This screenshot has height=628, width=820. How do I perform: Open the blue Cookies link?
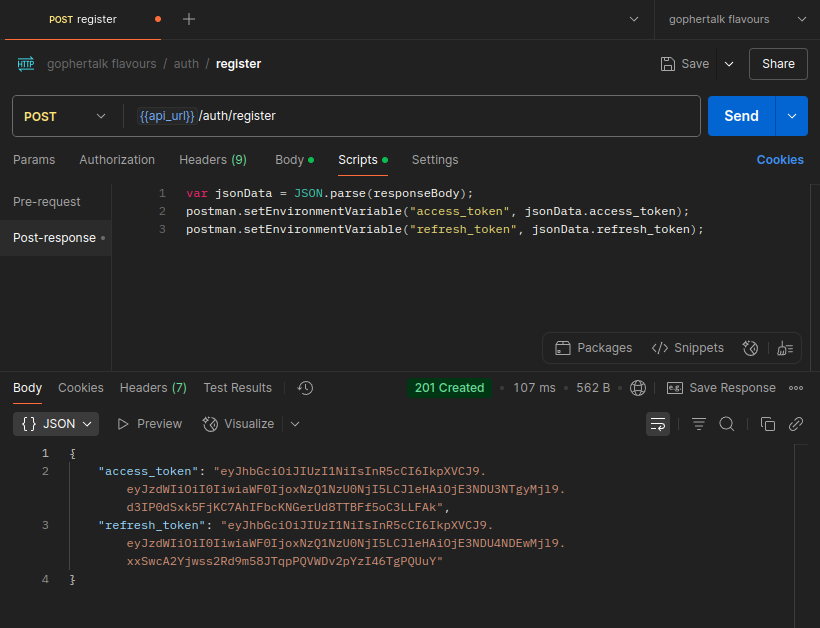[780, 160]
